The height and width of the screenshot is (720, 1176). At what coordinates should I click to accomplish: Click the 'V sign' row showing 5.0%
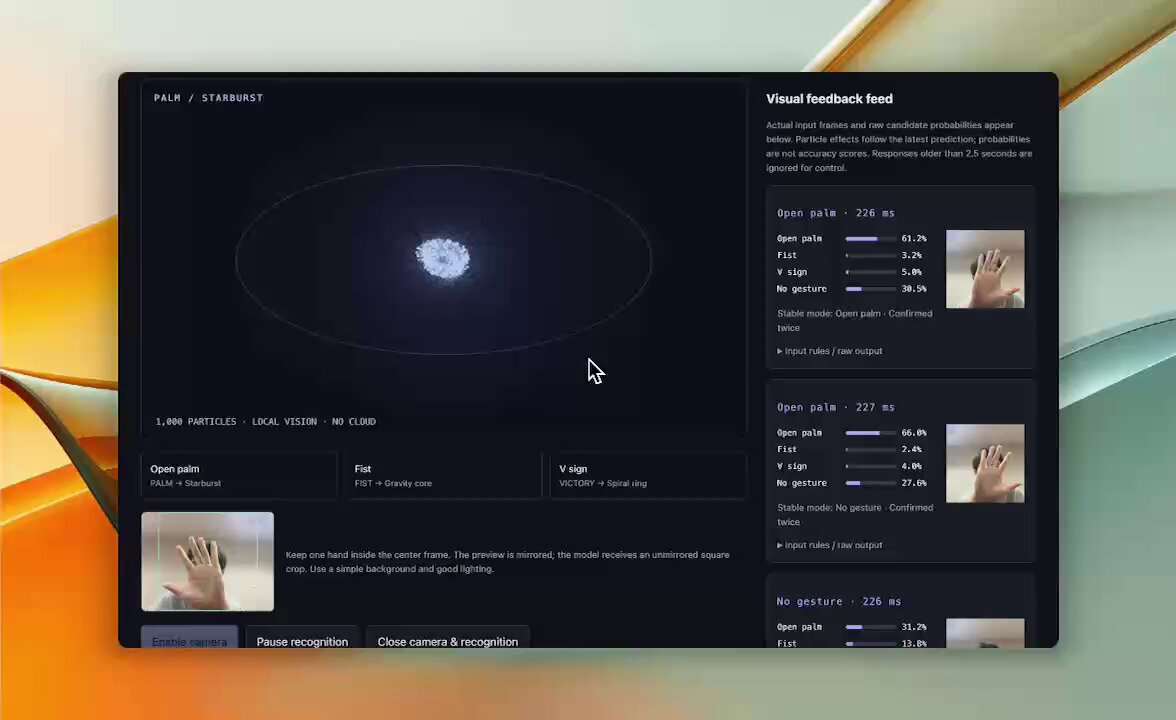(852, 272)
